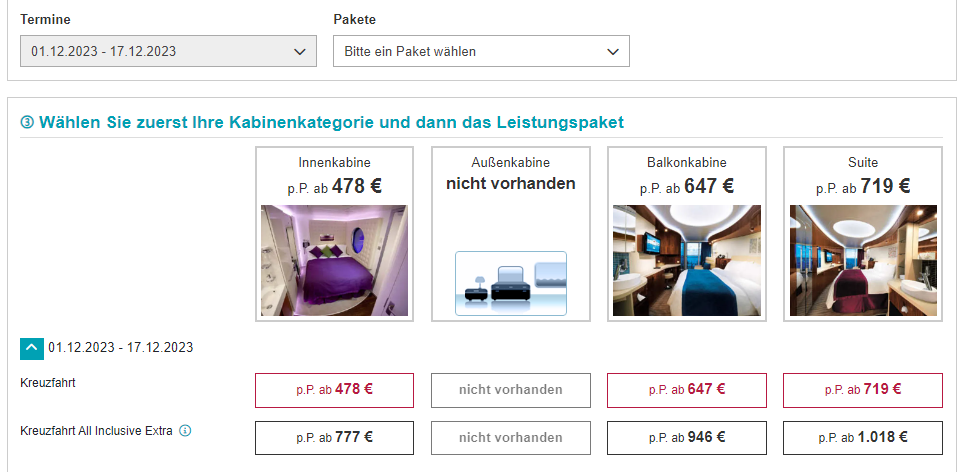
Task: Click All Inclusive Extra Außenkabine nicht vorhanden box
Action: pos(511,438)
